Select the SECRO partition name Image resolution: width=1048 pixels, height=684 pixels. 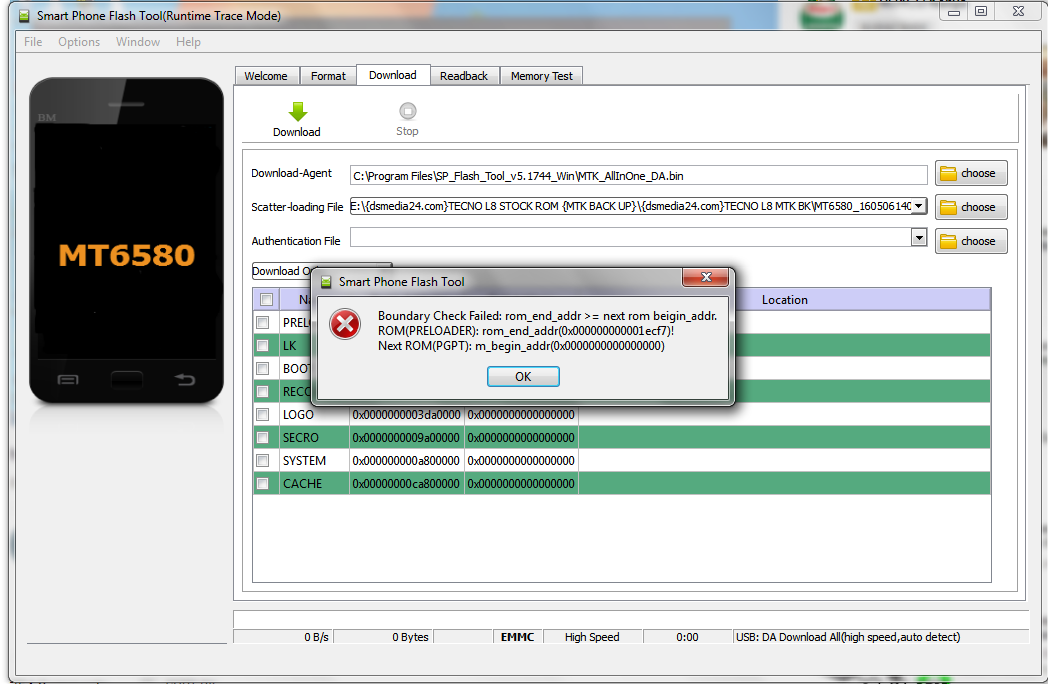coord(301,437)
